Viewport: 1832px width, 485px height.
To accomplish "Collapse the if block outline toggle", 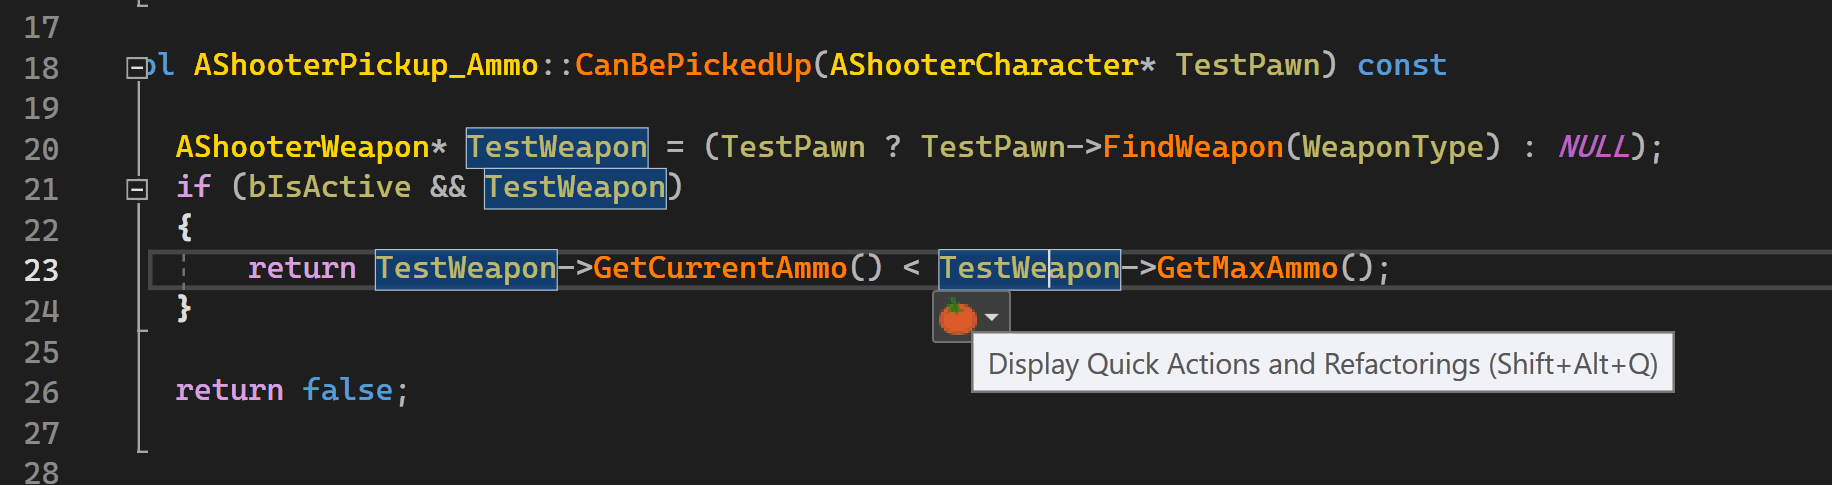I will (137, 189).
